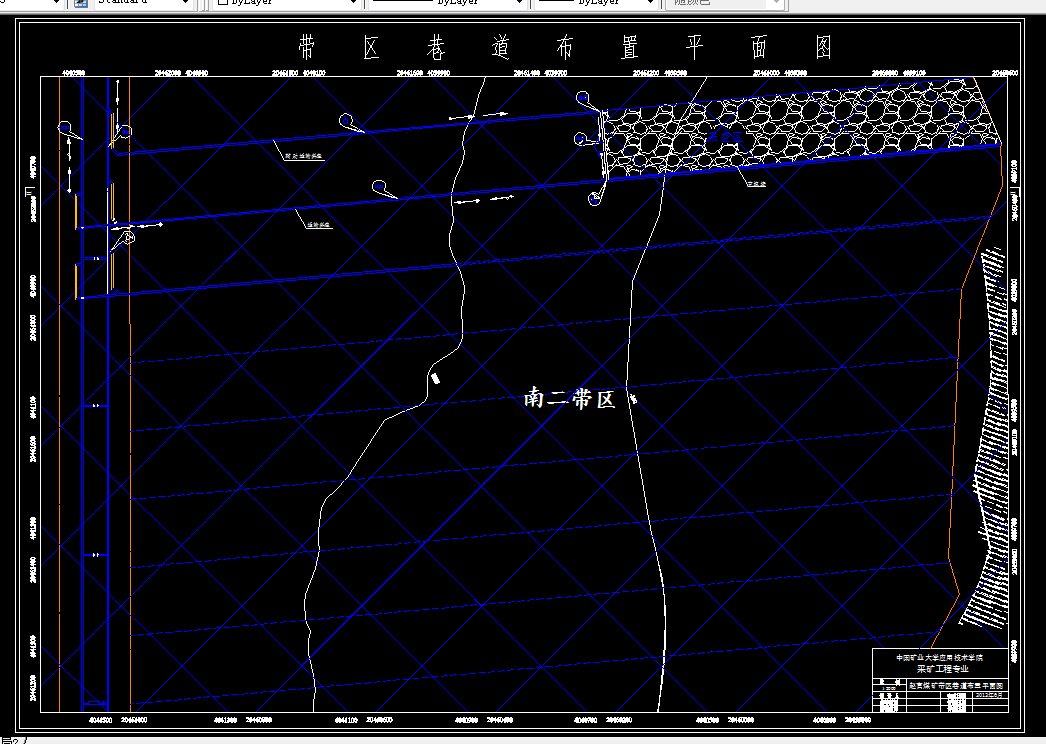The height and width of the screenshot is (744, 1046).
Task: Select the 道 character in drawing title
Action: (500, 48)
